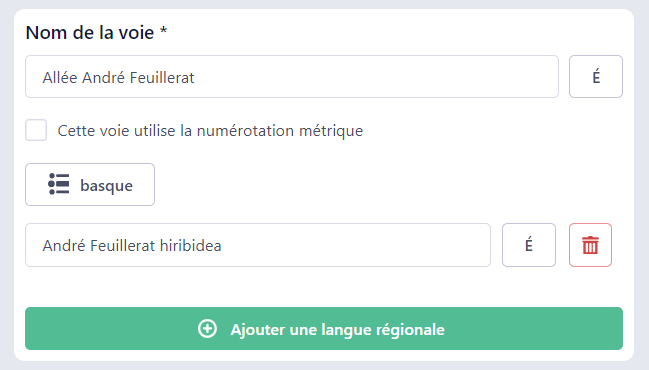Delete the basque name with trash icon
649x370 pixels.
[x=590, y=245]
